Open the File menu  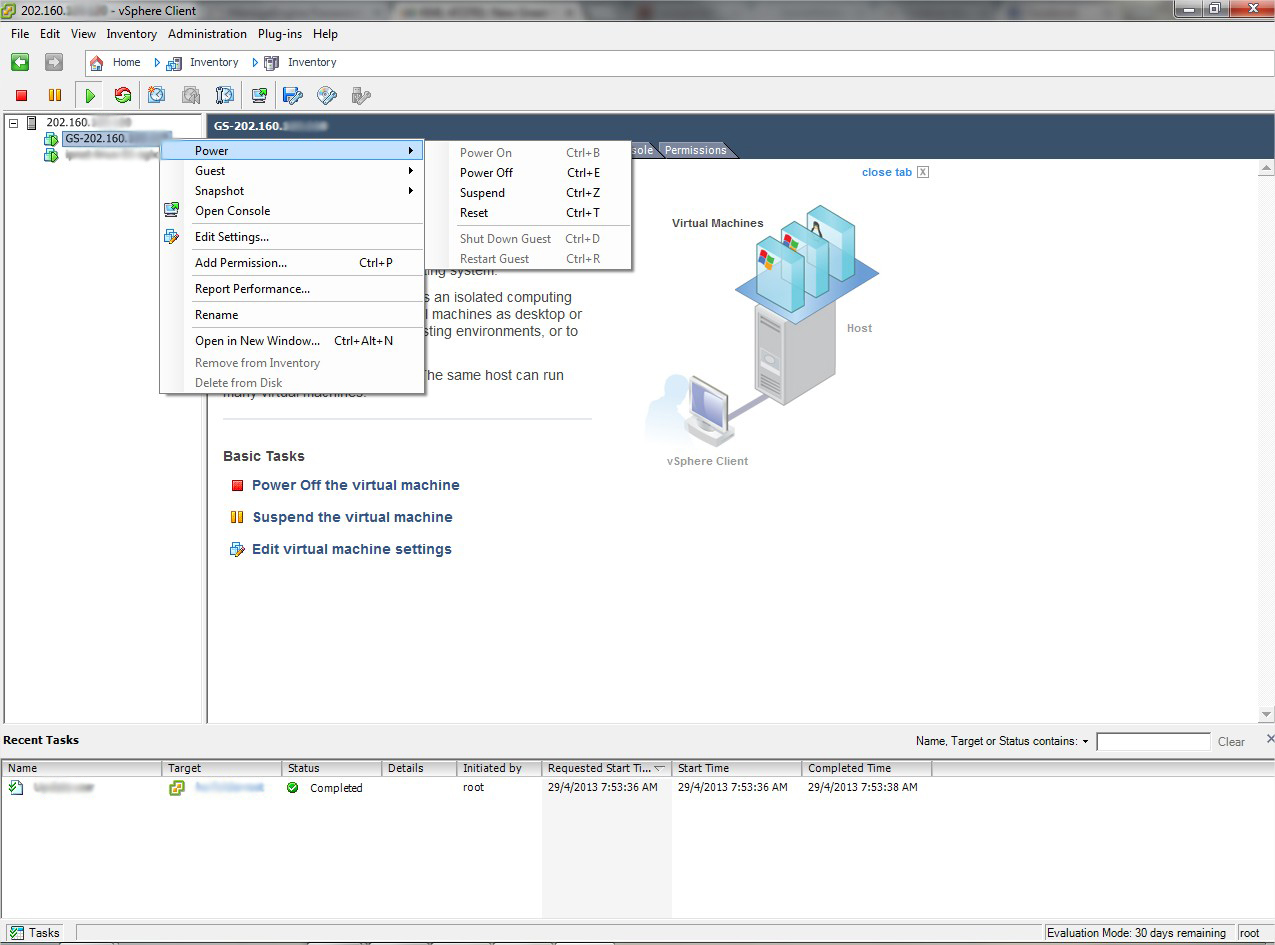tap(20, 34)
